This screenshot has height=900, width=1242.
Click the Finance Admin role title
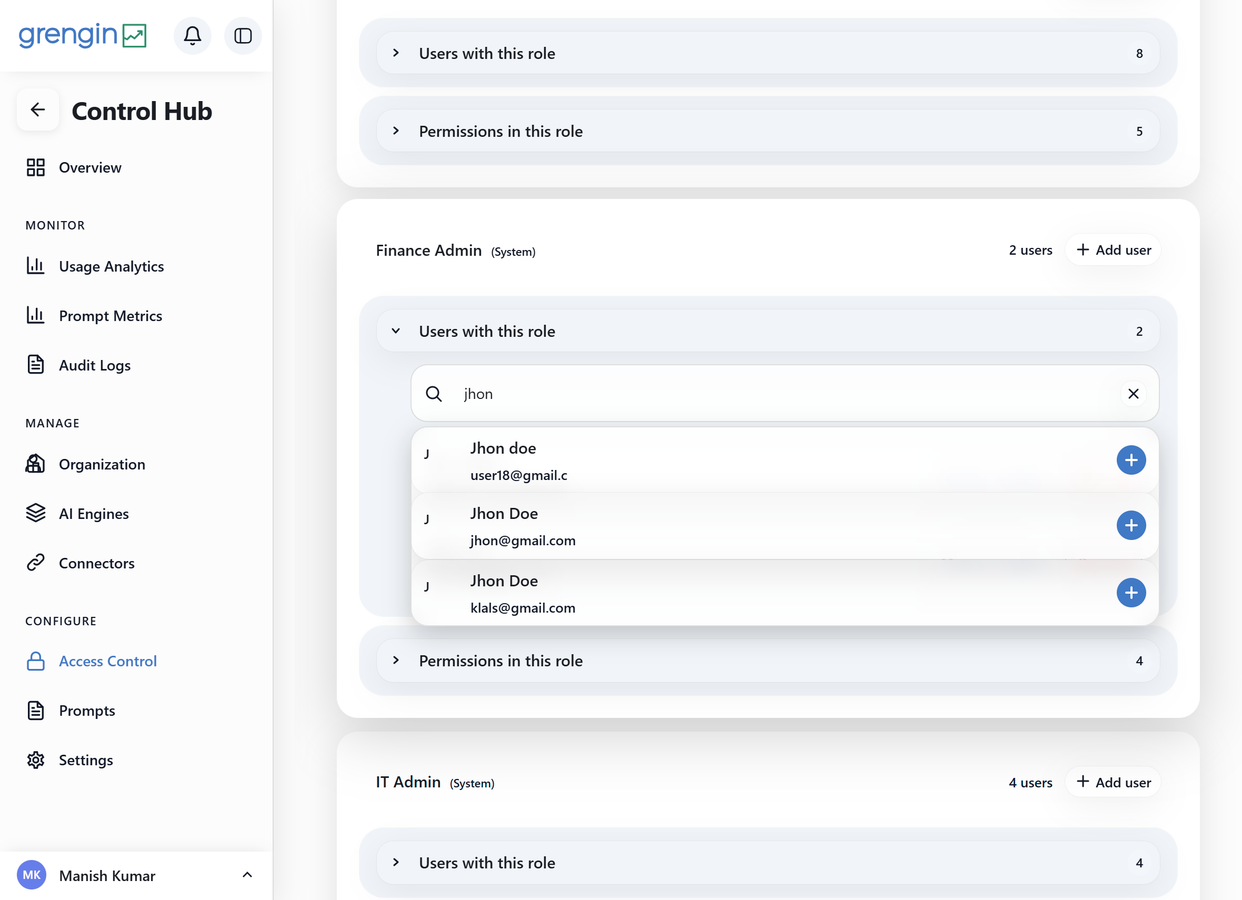[429, 250]
